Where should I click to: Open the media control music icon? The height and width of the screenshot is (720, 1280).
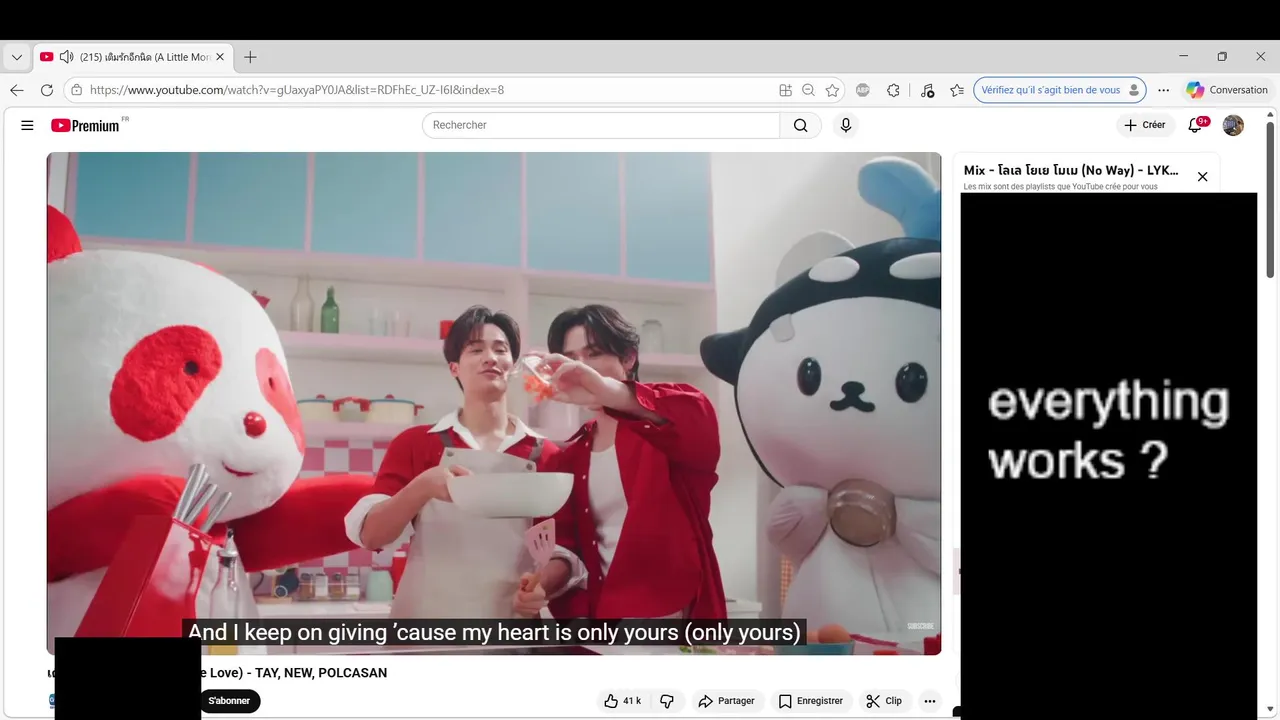pos(927,90)
